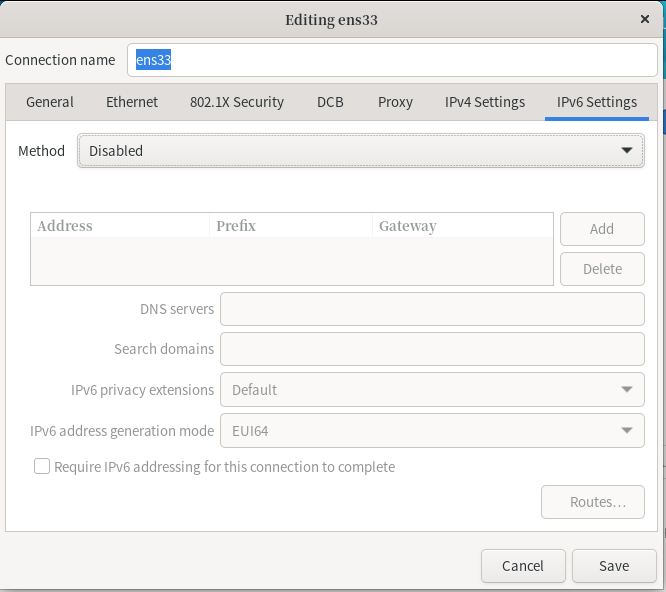The width and height of the screenshot is (666, 592).
Task: Go to 802.1X Security tab
Action: click(237, 102)
